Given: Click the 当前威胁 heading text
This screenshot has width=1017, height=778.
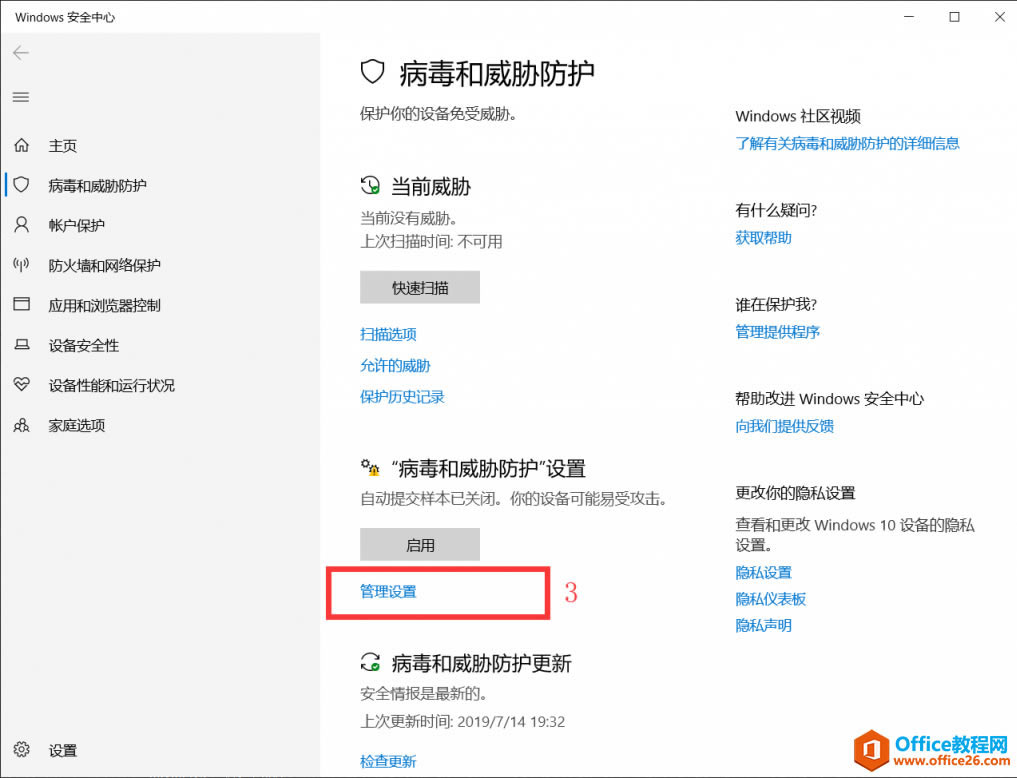Looking at the screenshot, I should [x=431, y=187].
